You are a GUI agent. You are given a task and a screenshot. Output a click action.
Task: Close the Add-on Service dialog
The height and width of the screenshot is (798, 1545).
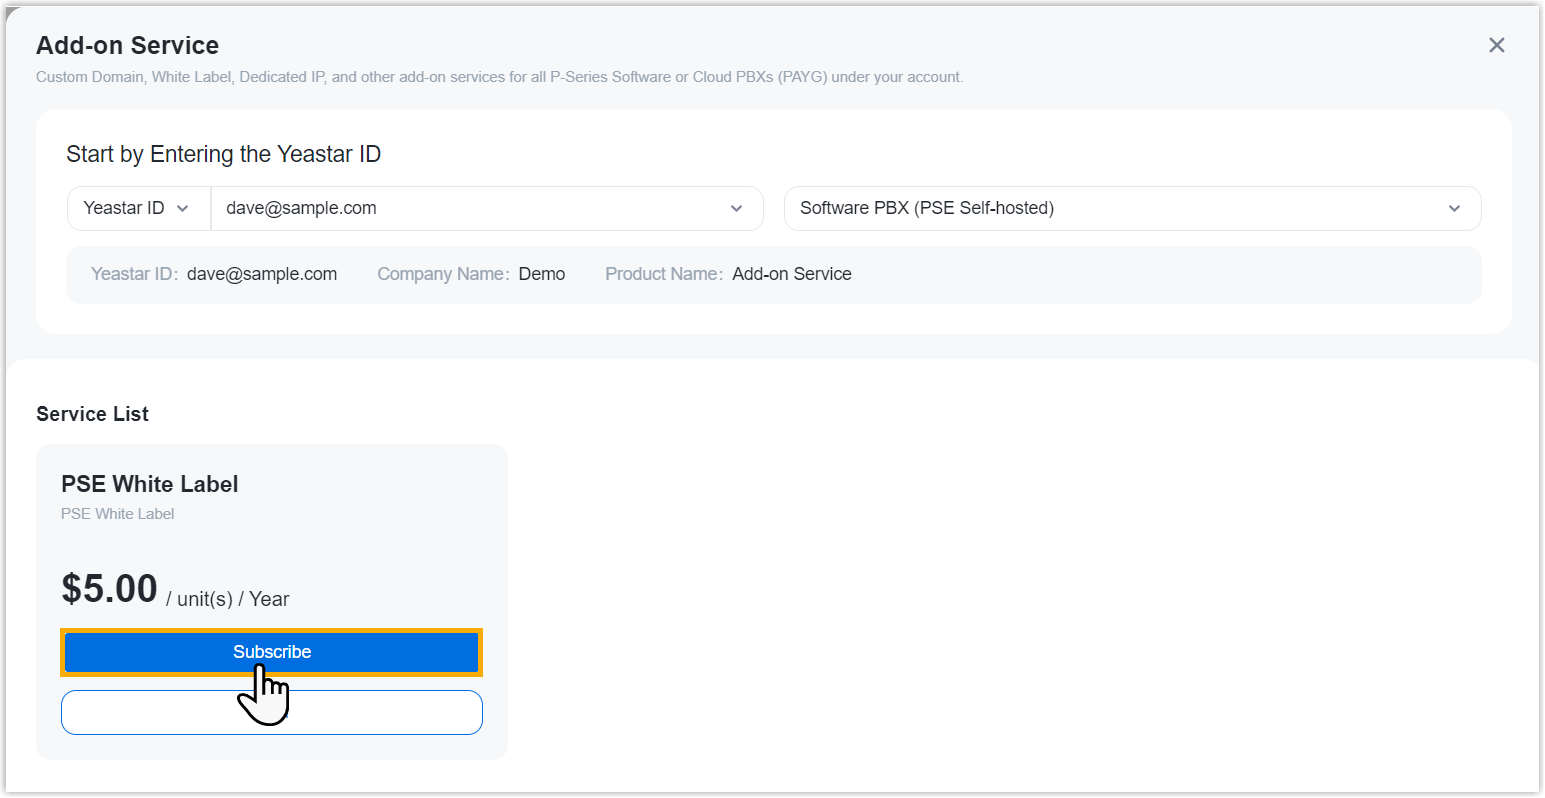click(x=1496, y=45)
